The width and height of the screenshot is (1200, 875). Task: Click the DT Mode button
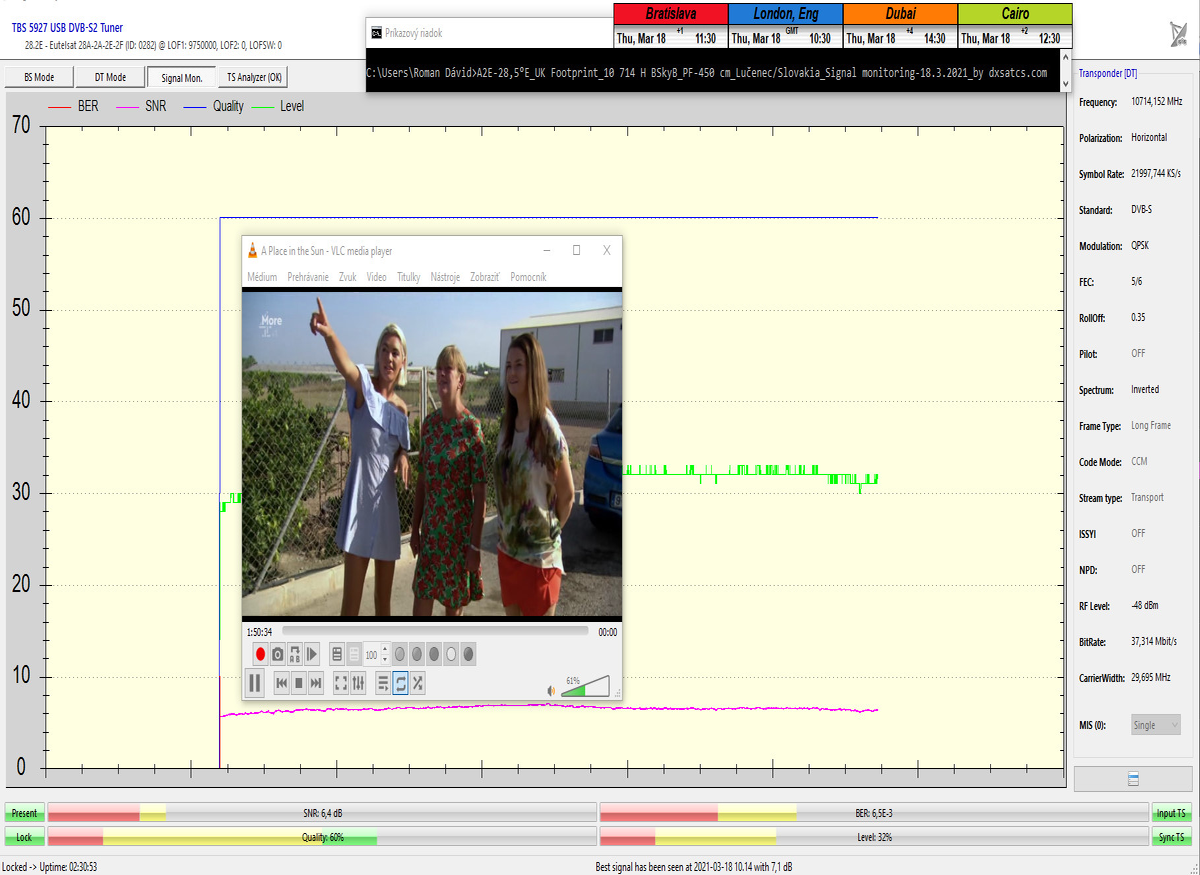pos(110,77)
